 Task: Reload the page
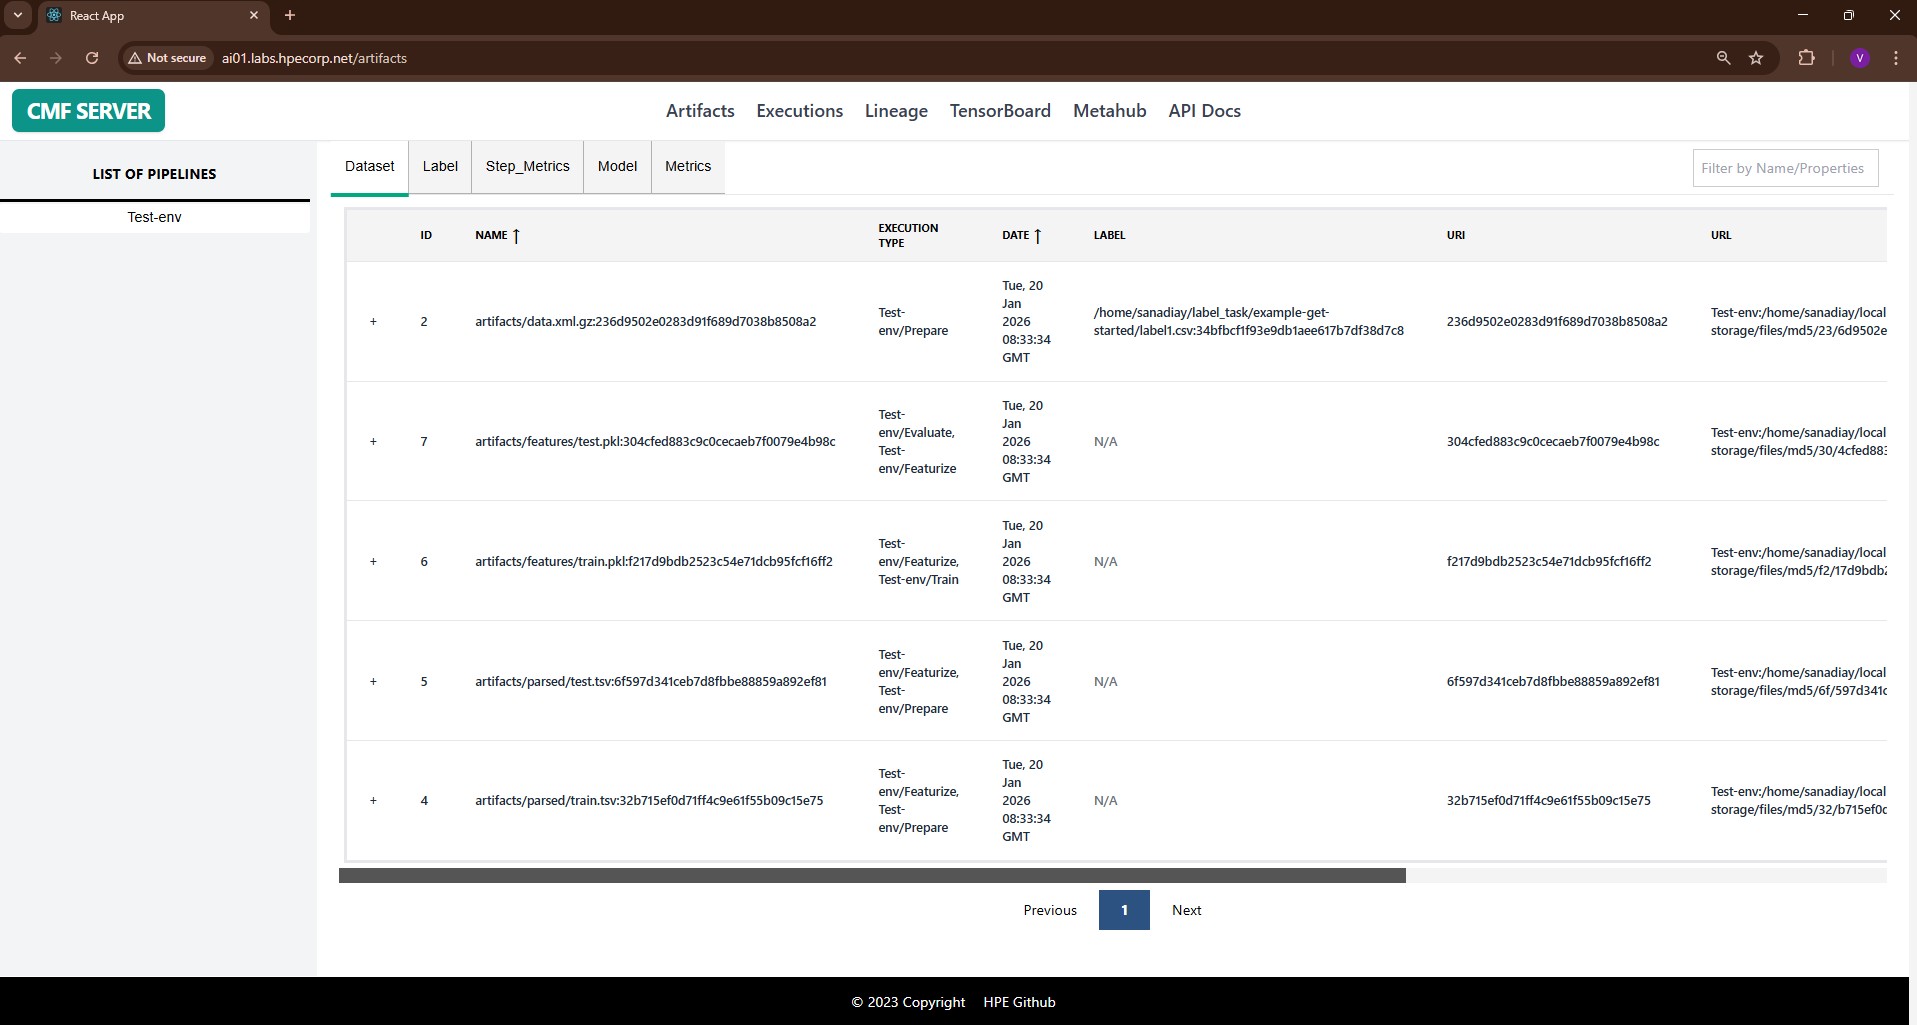[x=91, y=58]
